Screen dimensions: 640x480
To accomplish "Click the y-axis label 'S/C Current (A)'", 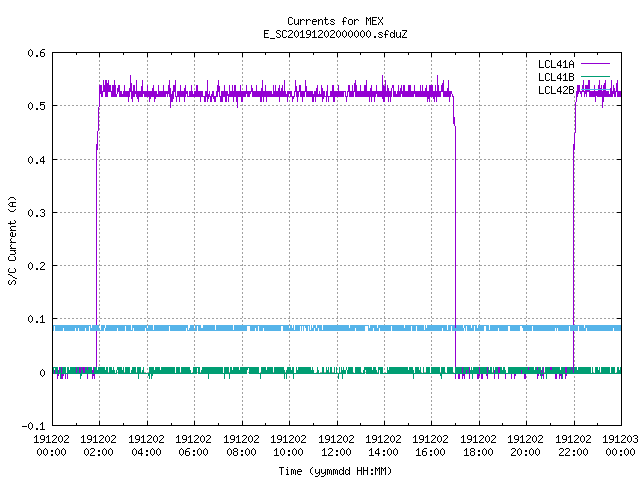I will (13, 240).
